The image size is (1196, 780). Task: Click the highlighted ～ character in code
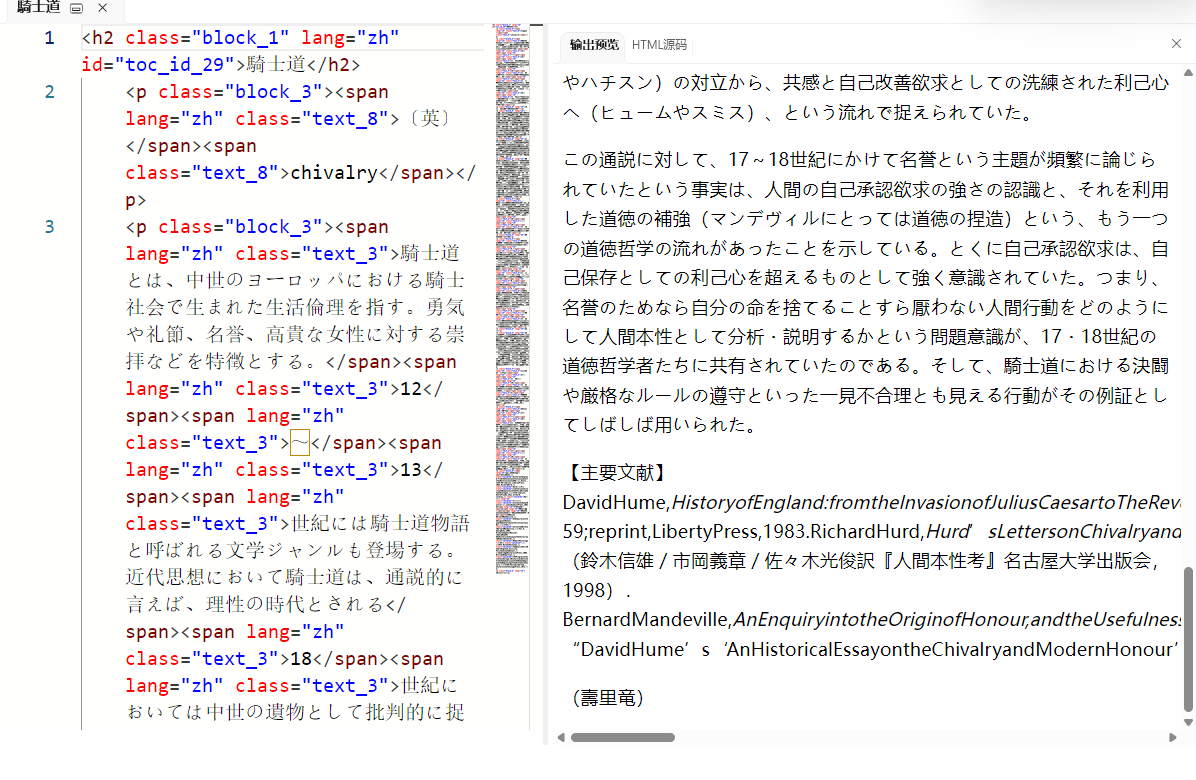[x=300, y=443]
